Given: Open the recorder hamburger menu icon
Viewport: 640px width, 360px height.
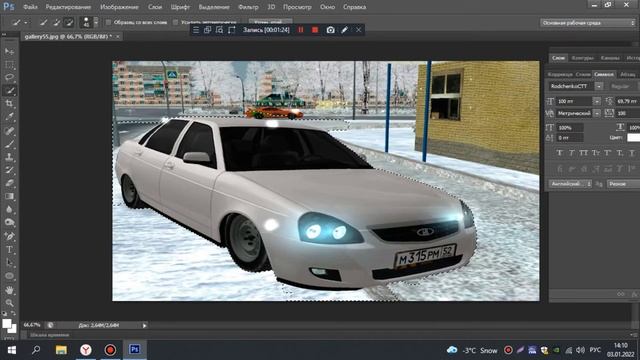Looking at the screenshot, I should (196, 30).
